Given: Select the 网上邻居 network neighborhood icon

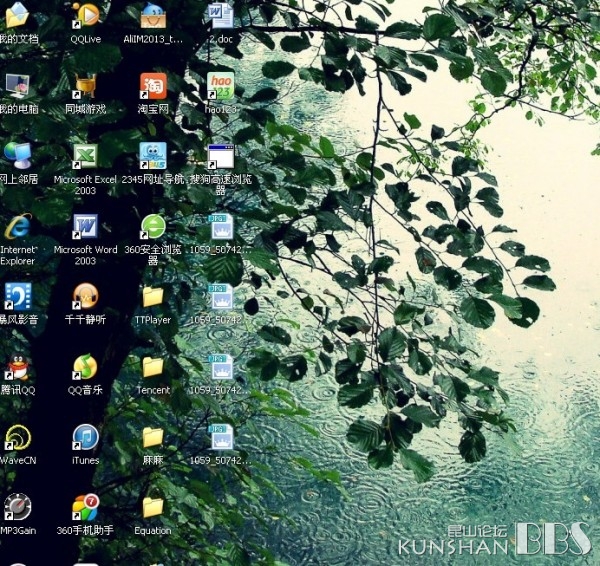Looking at the screenshot, I should point(18,155).
